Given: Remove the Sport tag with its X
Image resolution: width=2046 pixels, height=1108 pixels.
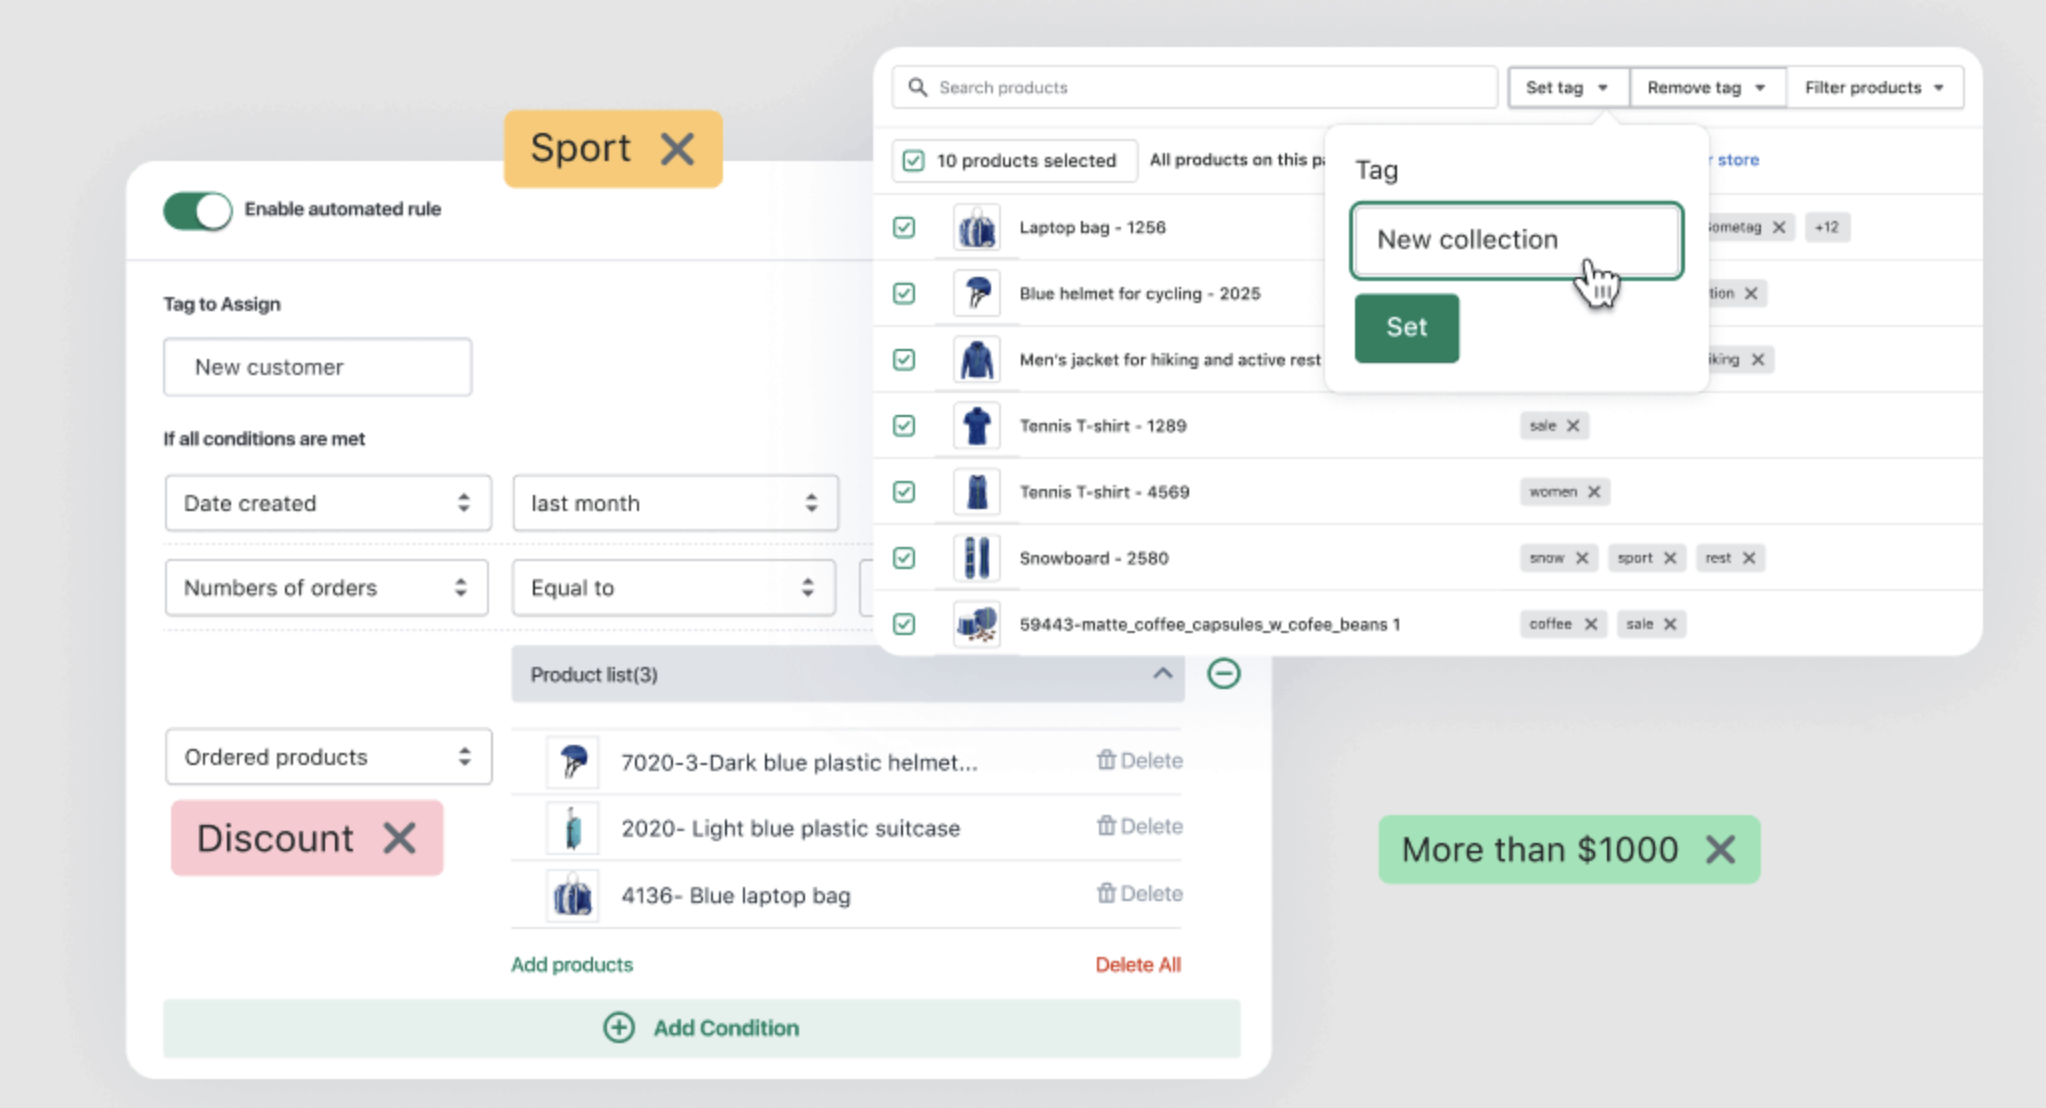Looking at the screenshot, I should [677, 149].
